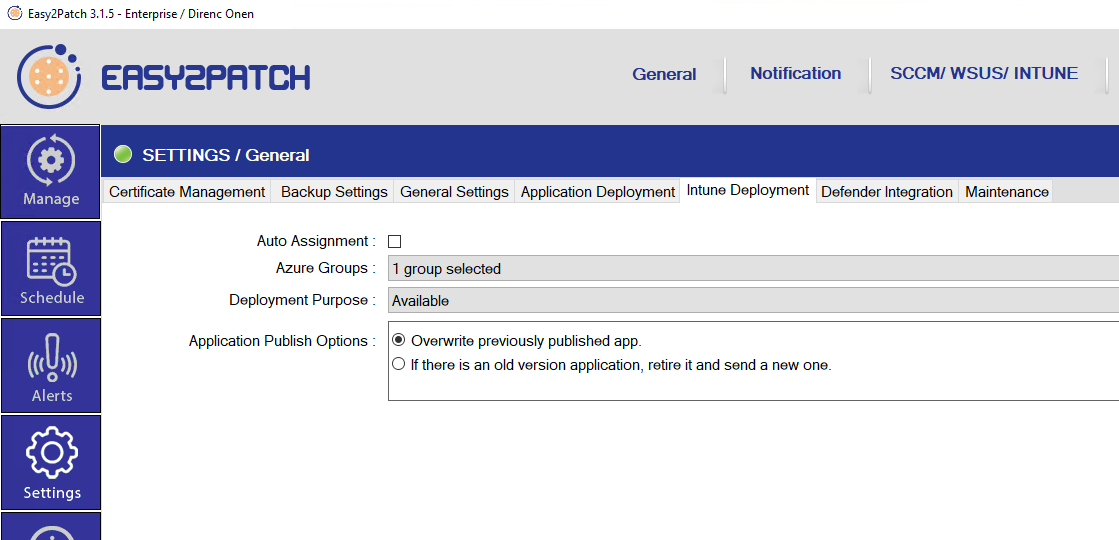Click the General top menu item

[664, 74]
